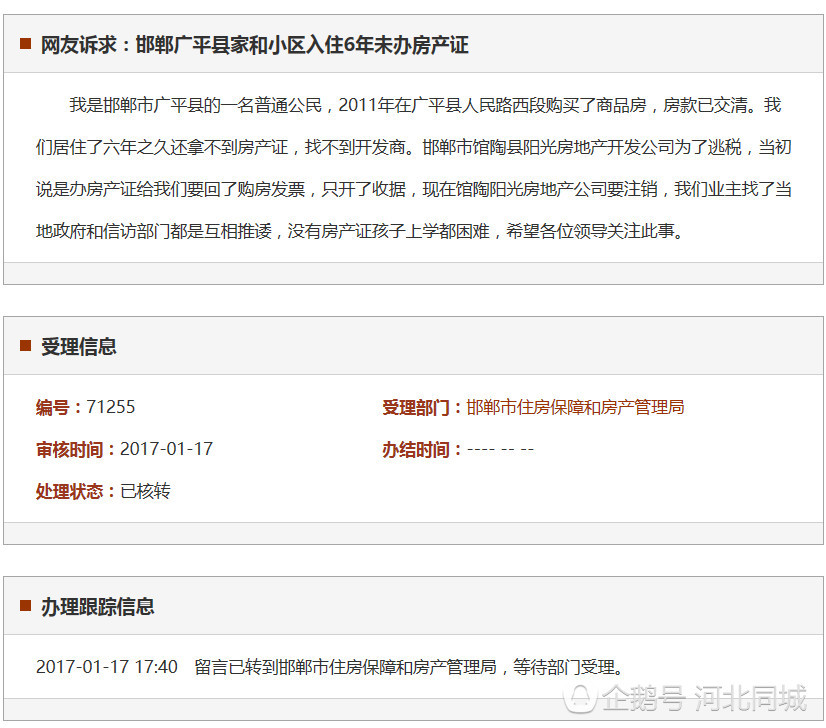Viewport: 826px width, 728px height.
Task: Click the red square icon before 网友诉求 header
Action: coord(27,45)
